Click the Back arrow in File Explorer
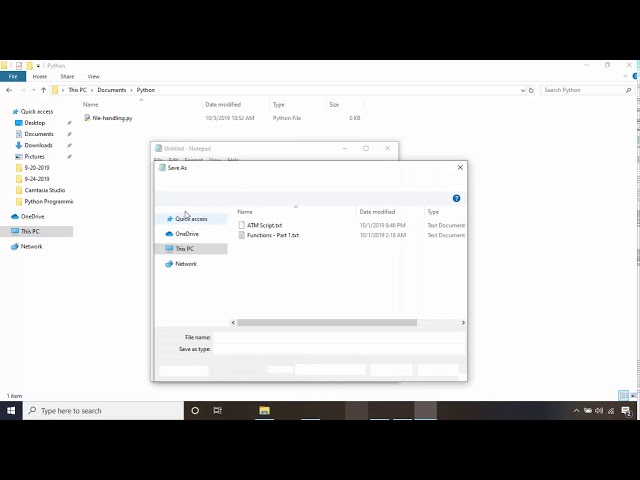Screen dimensions: 640x480 [x=9, y=90]
